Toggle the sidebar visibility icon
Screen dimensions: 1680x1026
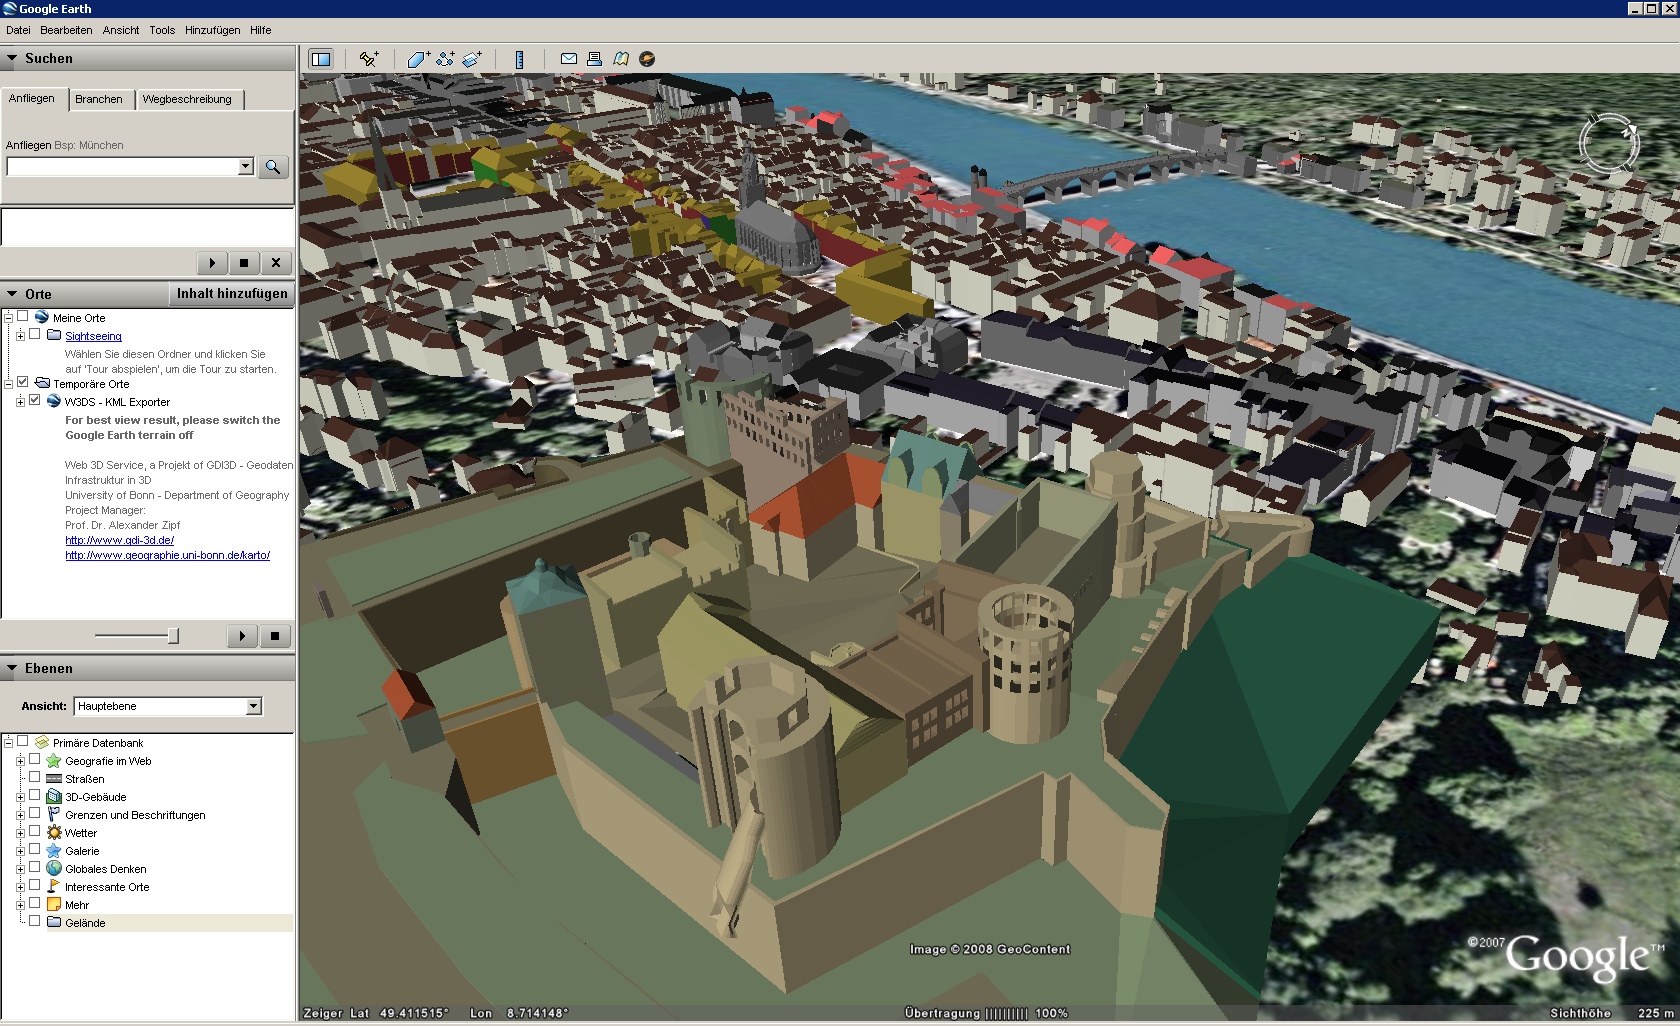click(x=320, y=59)
